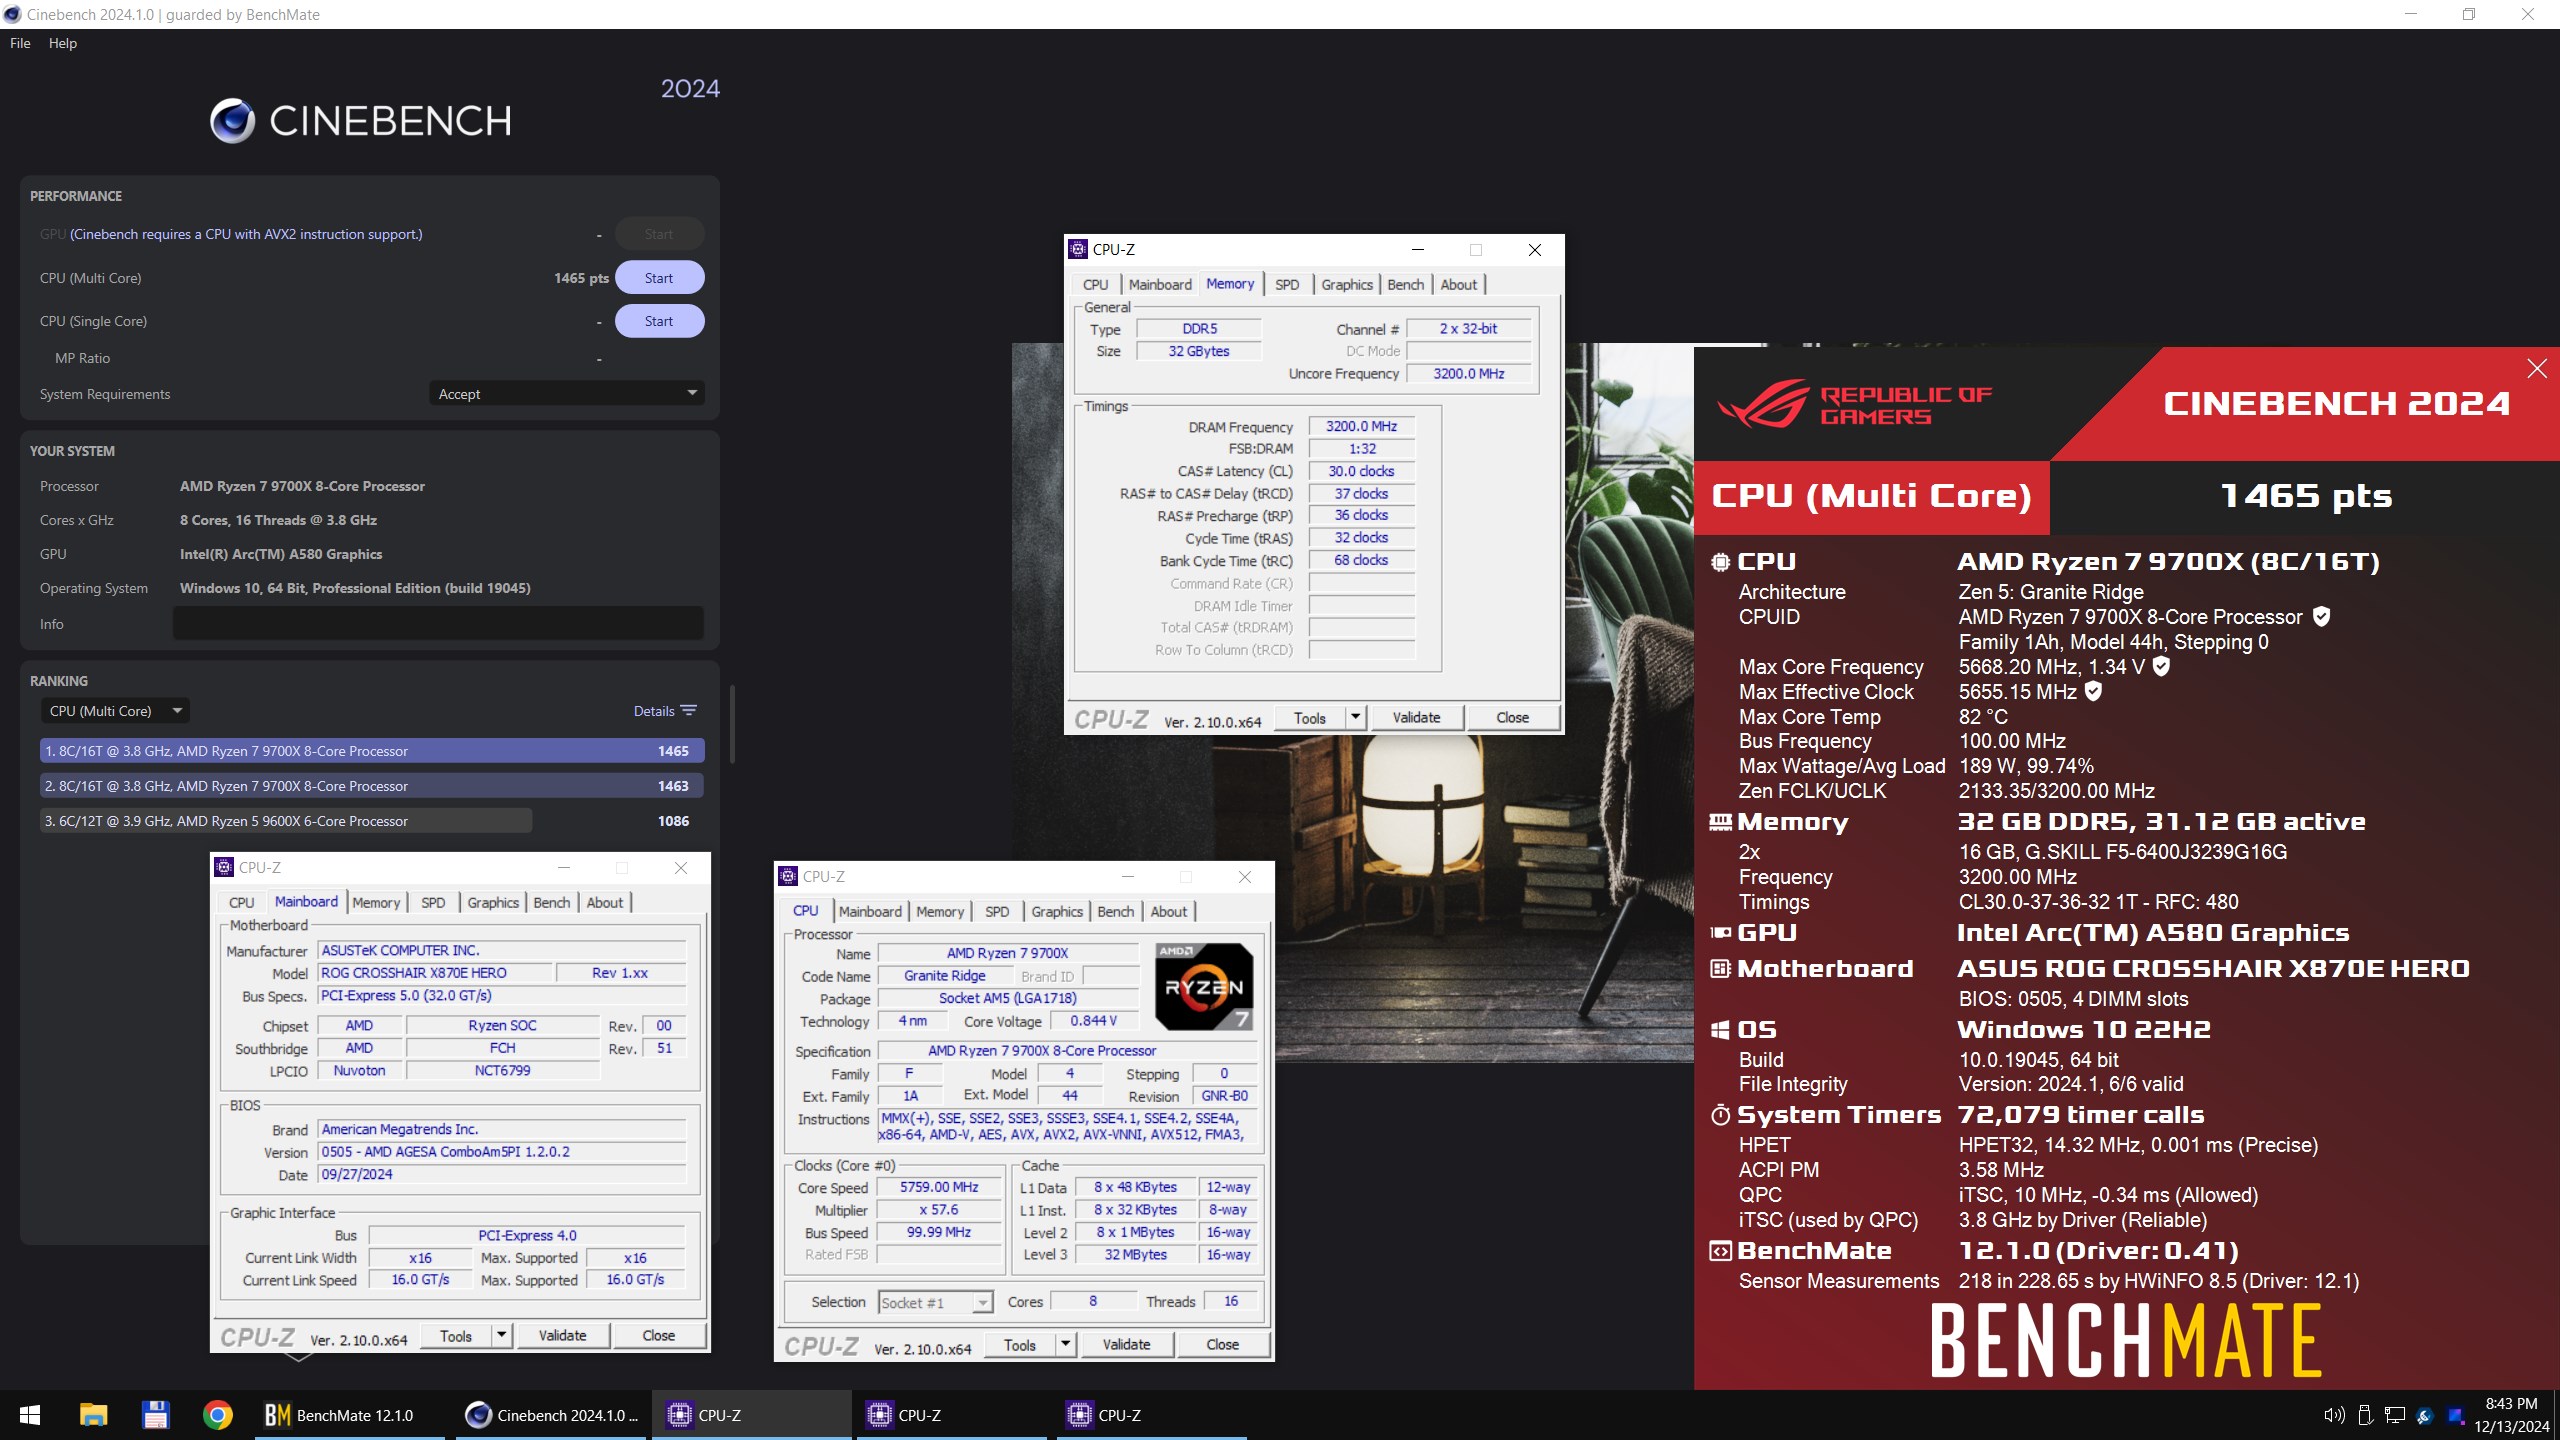Click the USB eject tray icon
Screen dimensions: 2560x1440
click(x=2365, y=1415)
